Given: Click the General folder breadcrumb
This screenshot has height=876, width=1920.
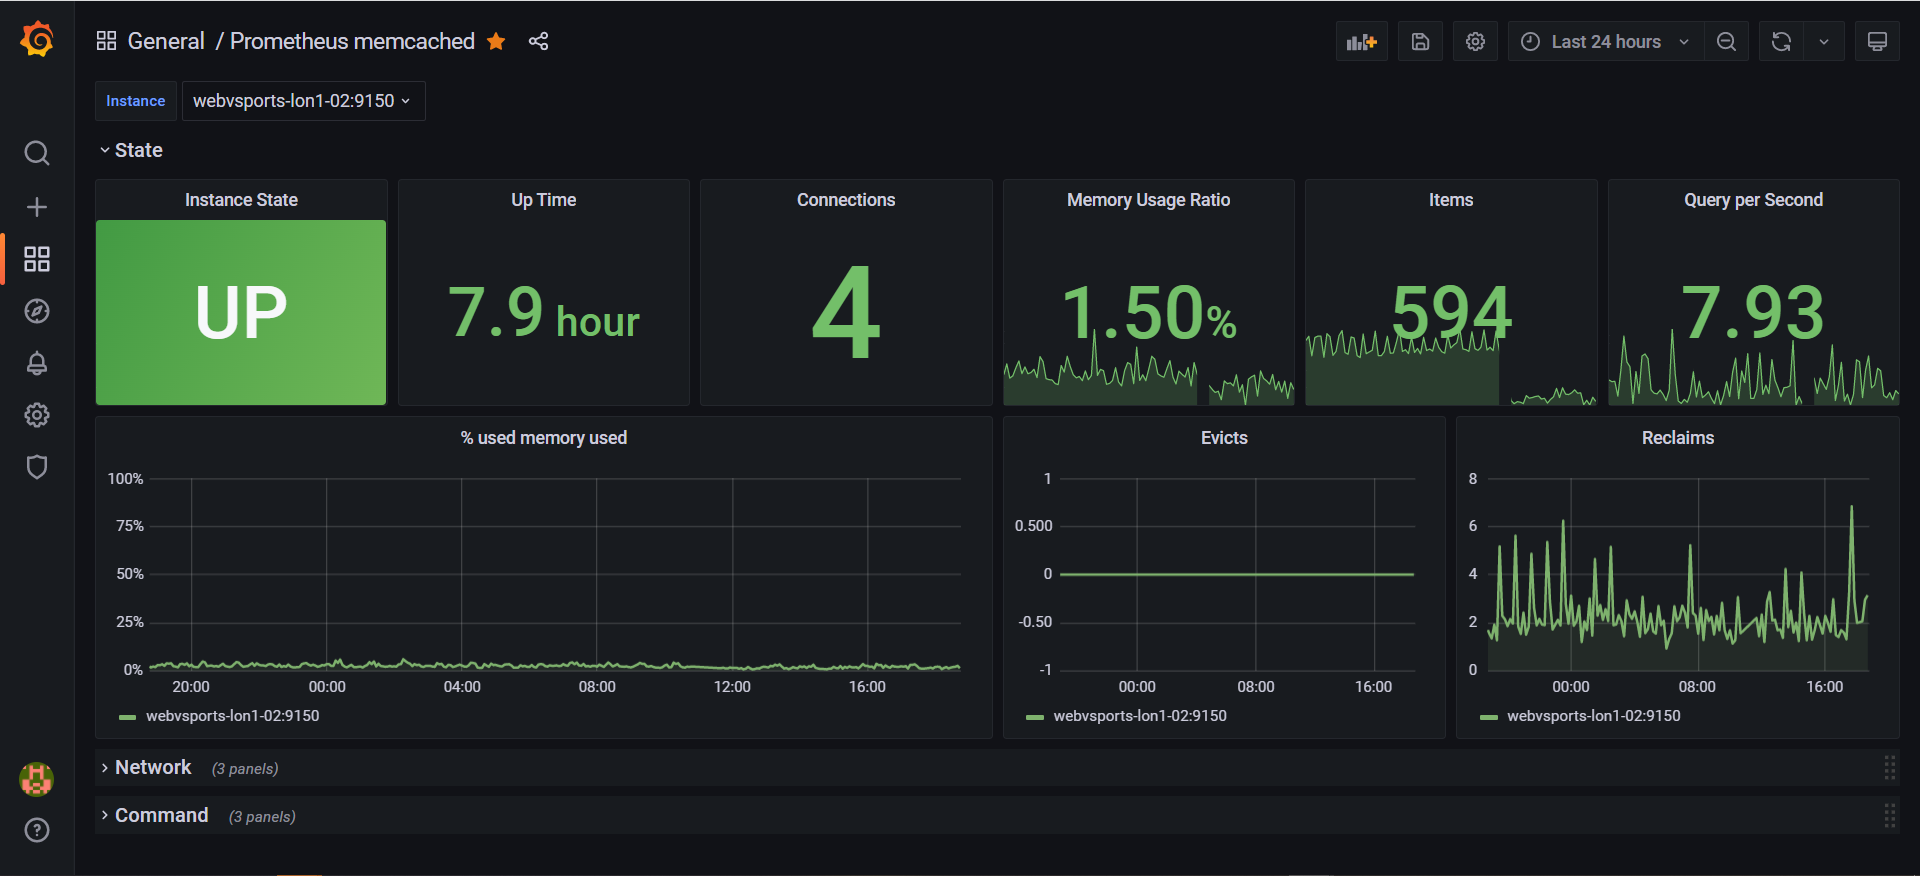Looking at the screenshot, I should coord(166,41).
